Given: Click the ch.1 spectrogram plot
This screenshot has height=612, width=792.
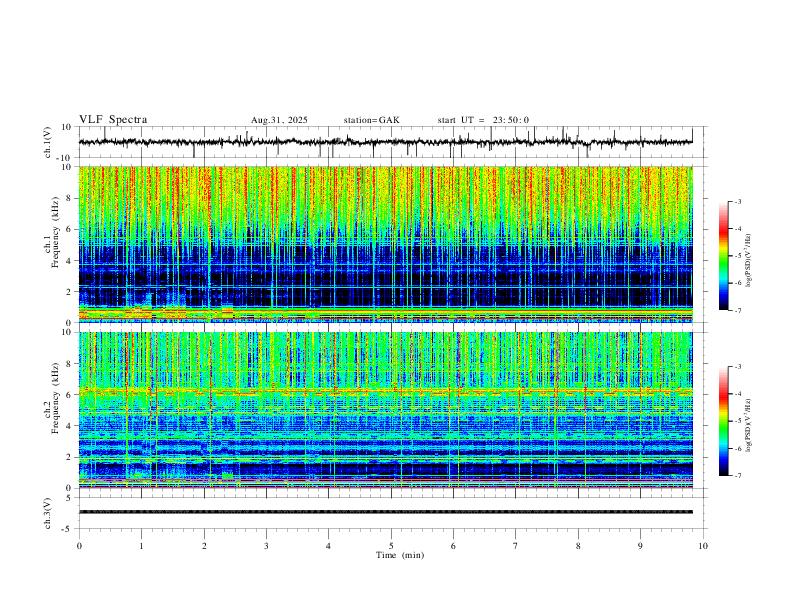Looking at the screenshot, I should (x=385, y=244).
